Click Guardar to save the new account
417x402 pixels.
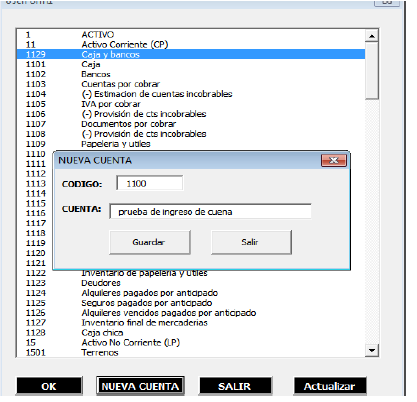150,242
